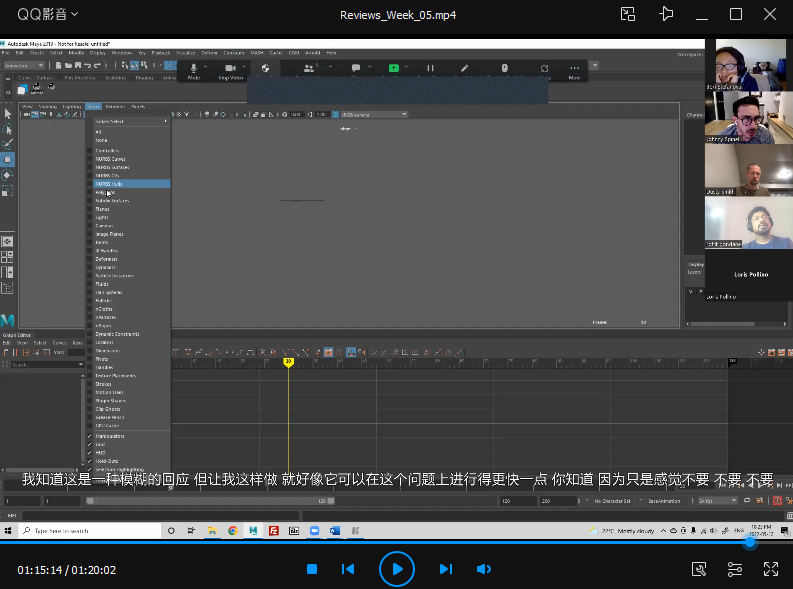Select Maya's arrow Select tool
Viewport: 793px width, 589px height.
tap(8, 114)
